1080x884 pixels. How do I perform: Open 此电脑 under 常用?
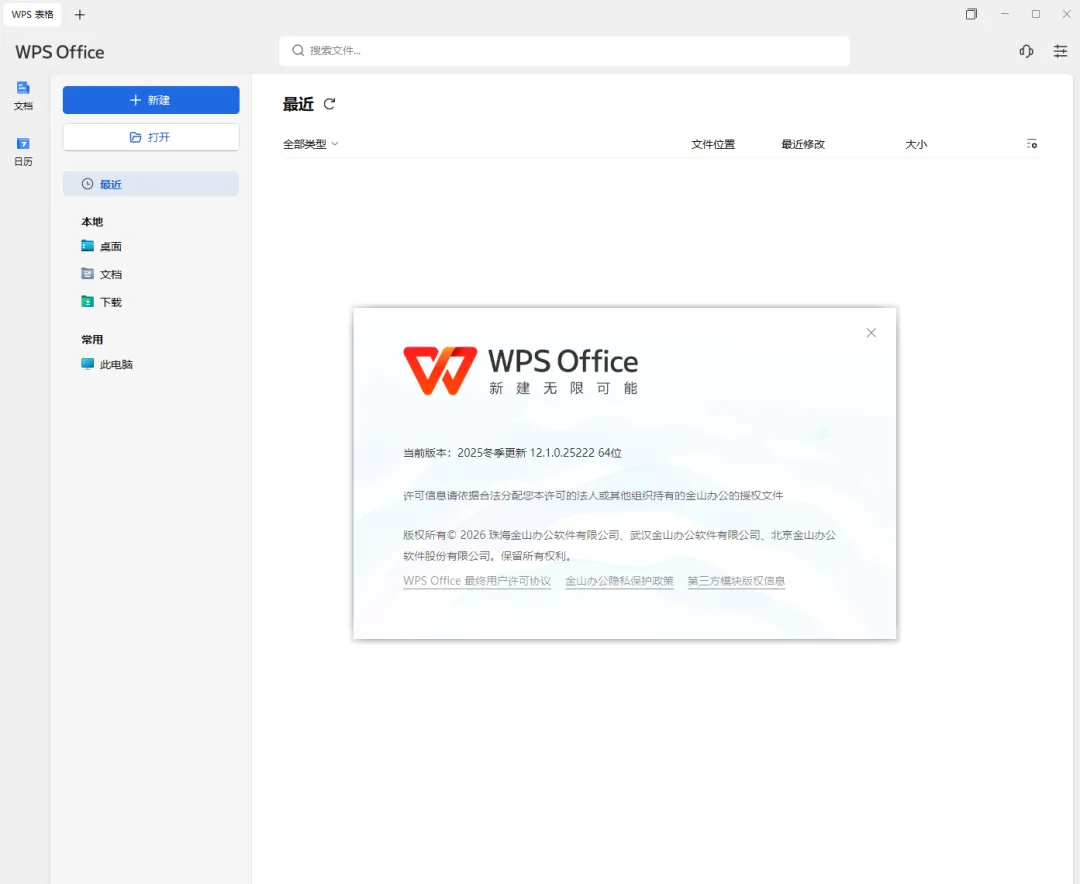(107, 364)
